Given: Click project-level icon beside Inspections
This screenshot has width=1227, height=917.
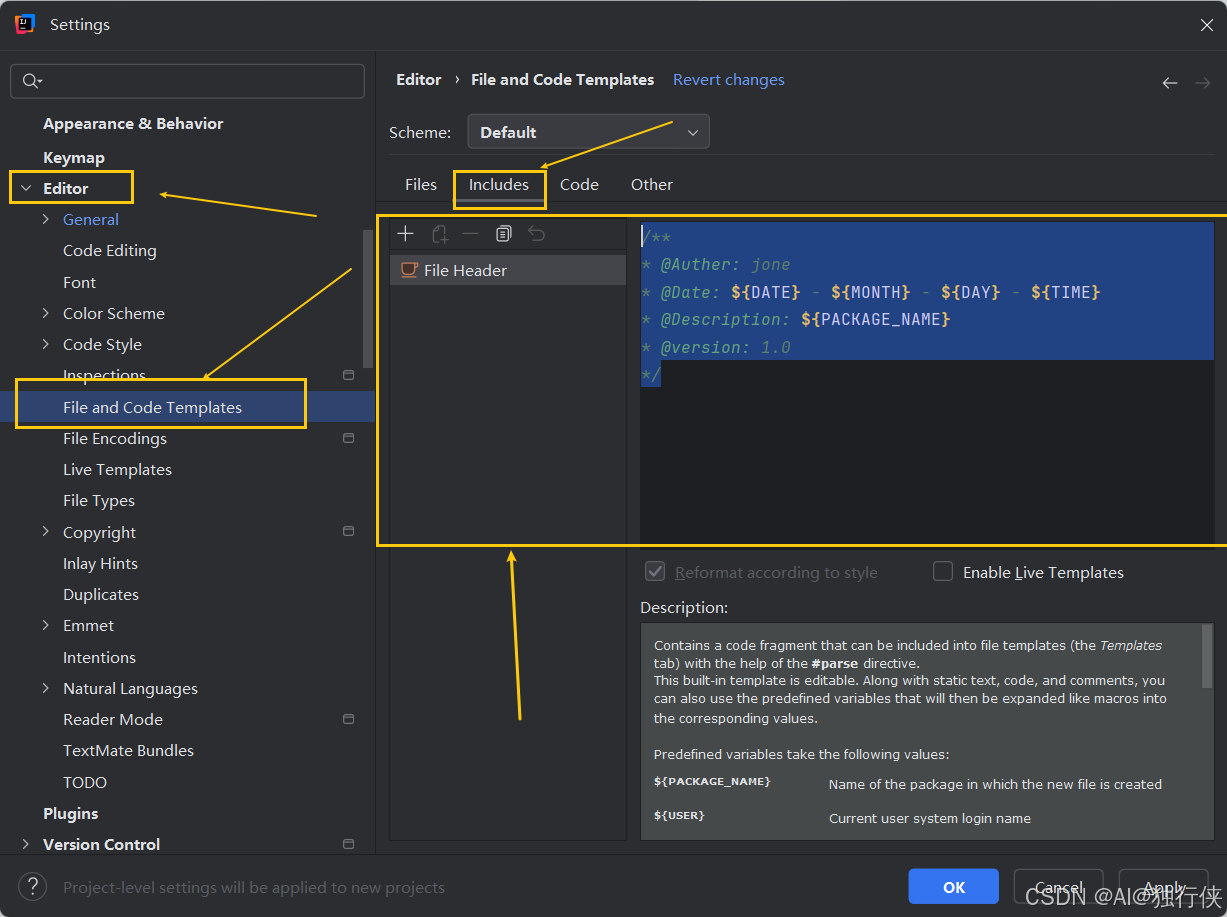Looking at the screenshot, I should point(348,375).
